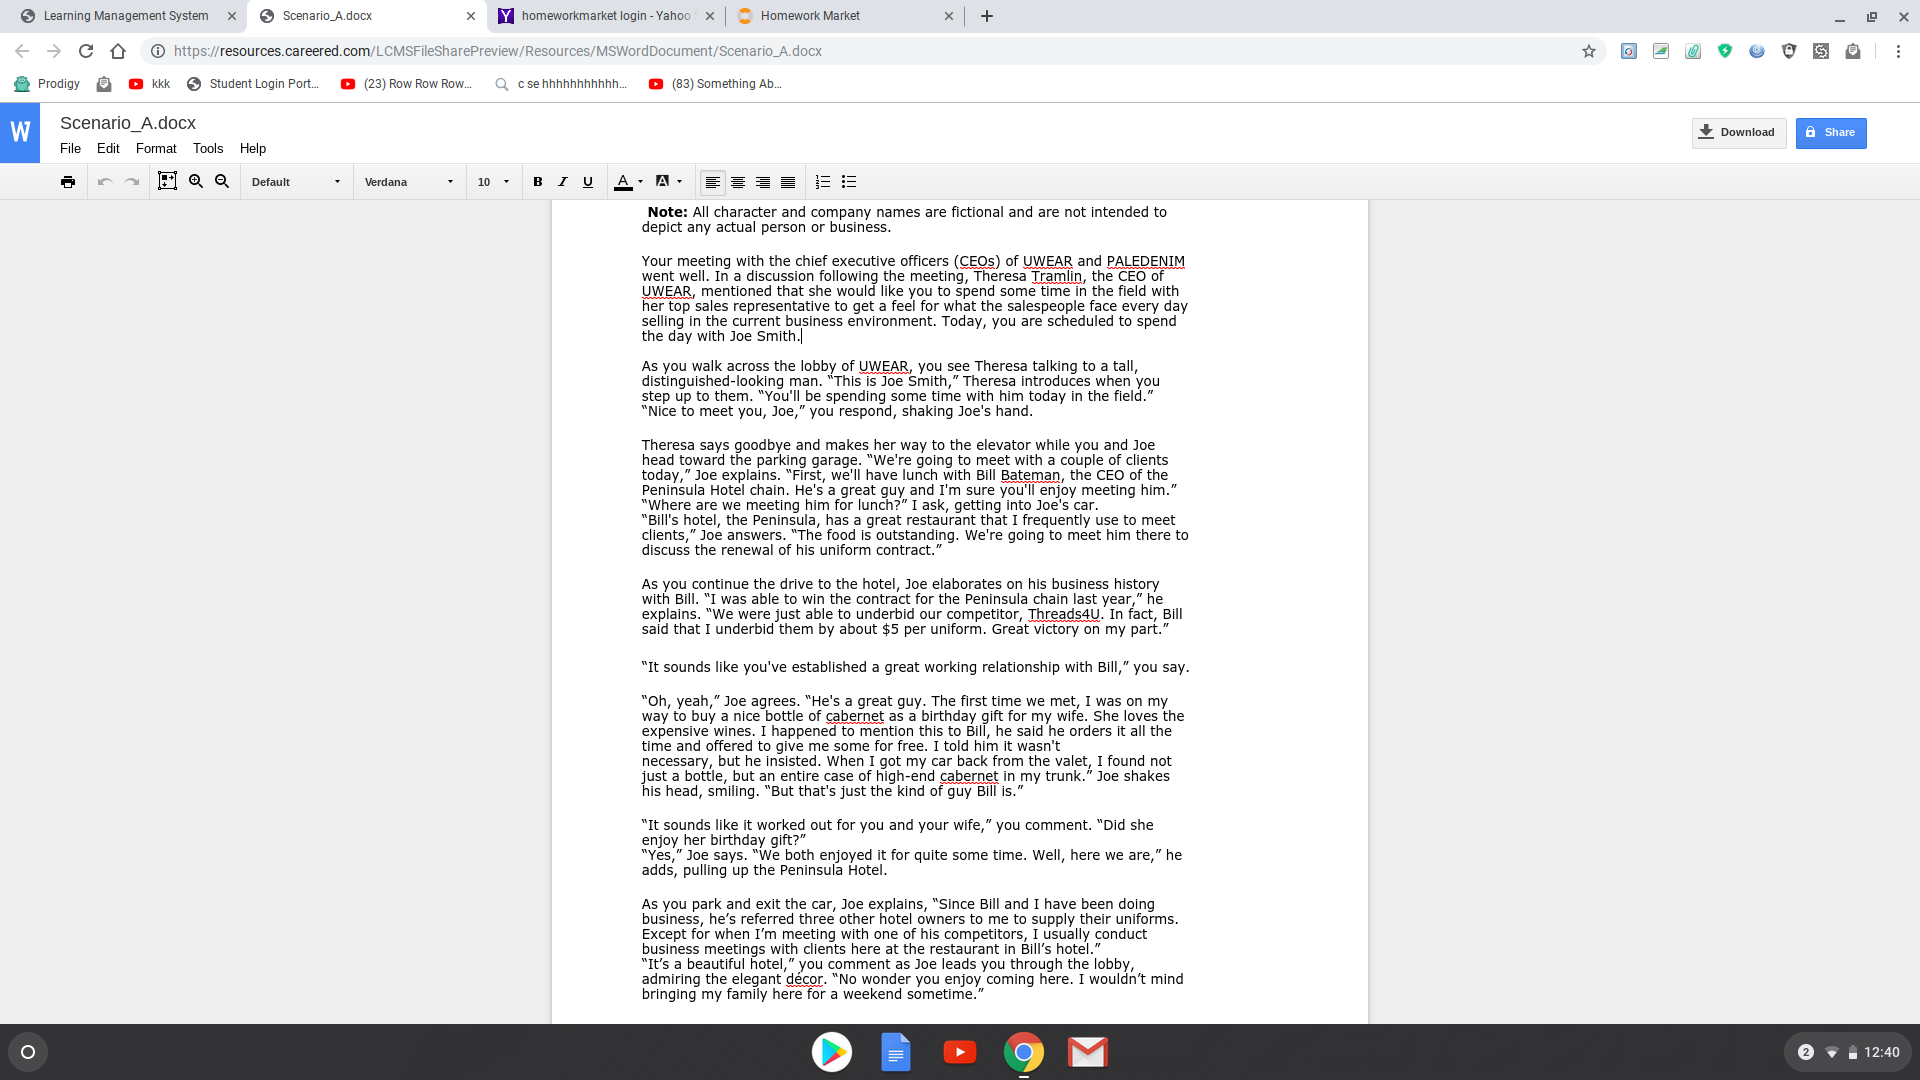Image resolution: width=1920 pixels, height=1080 pixels.
Task: Click the blue W Word logo
Action: click(20, 132)
